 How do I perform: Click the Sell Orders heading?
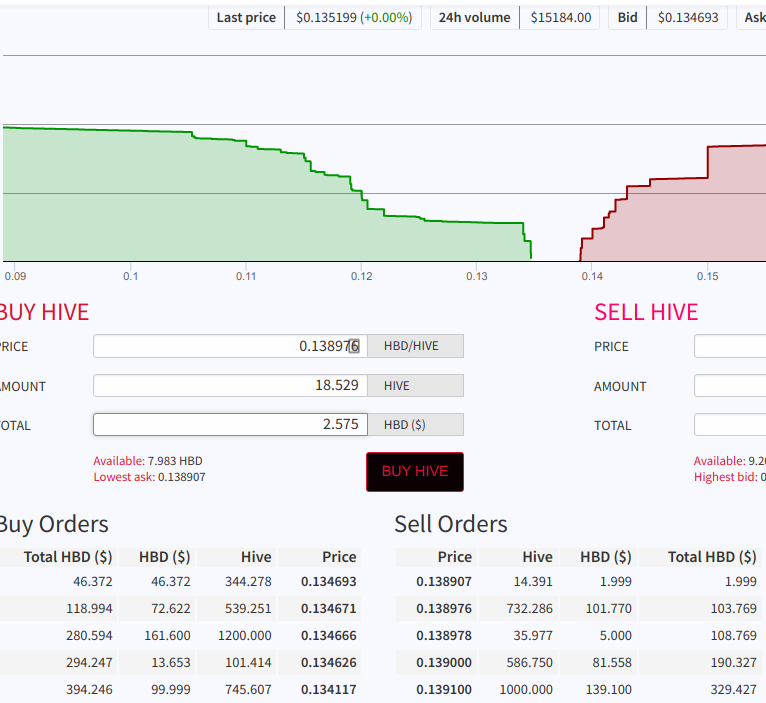pos(451,524)
